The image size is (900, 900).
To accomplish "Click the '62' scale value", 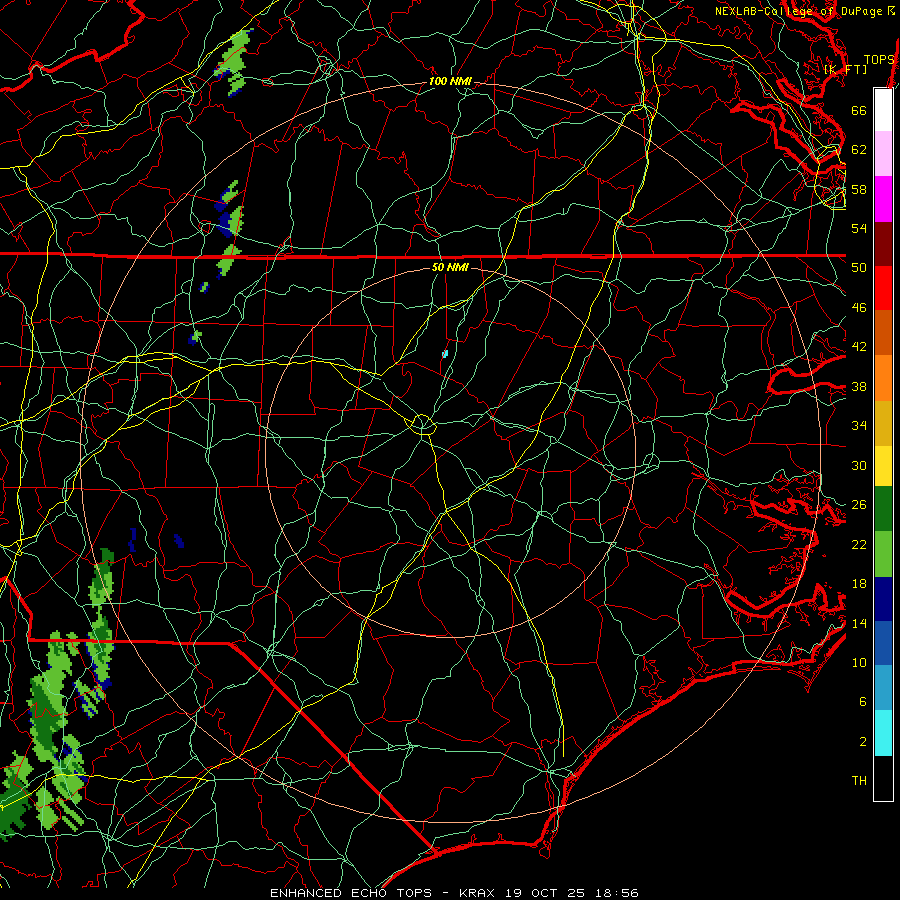I will click(859, 150).
